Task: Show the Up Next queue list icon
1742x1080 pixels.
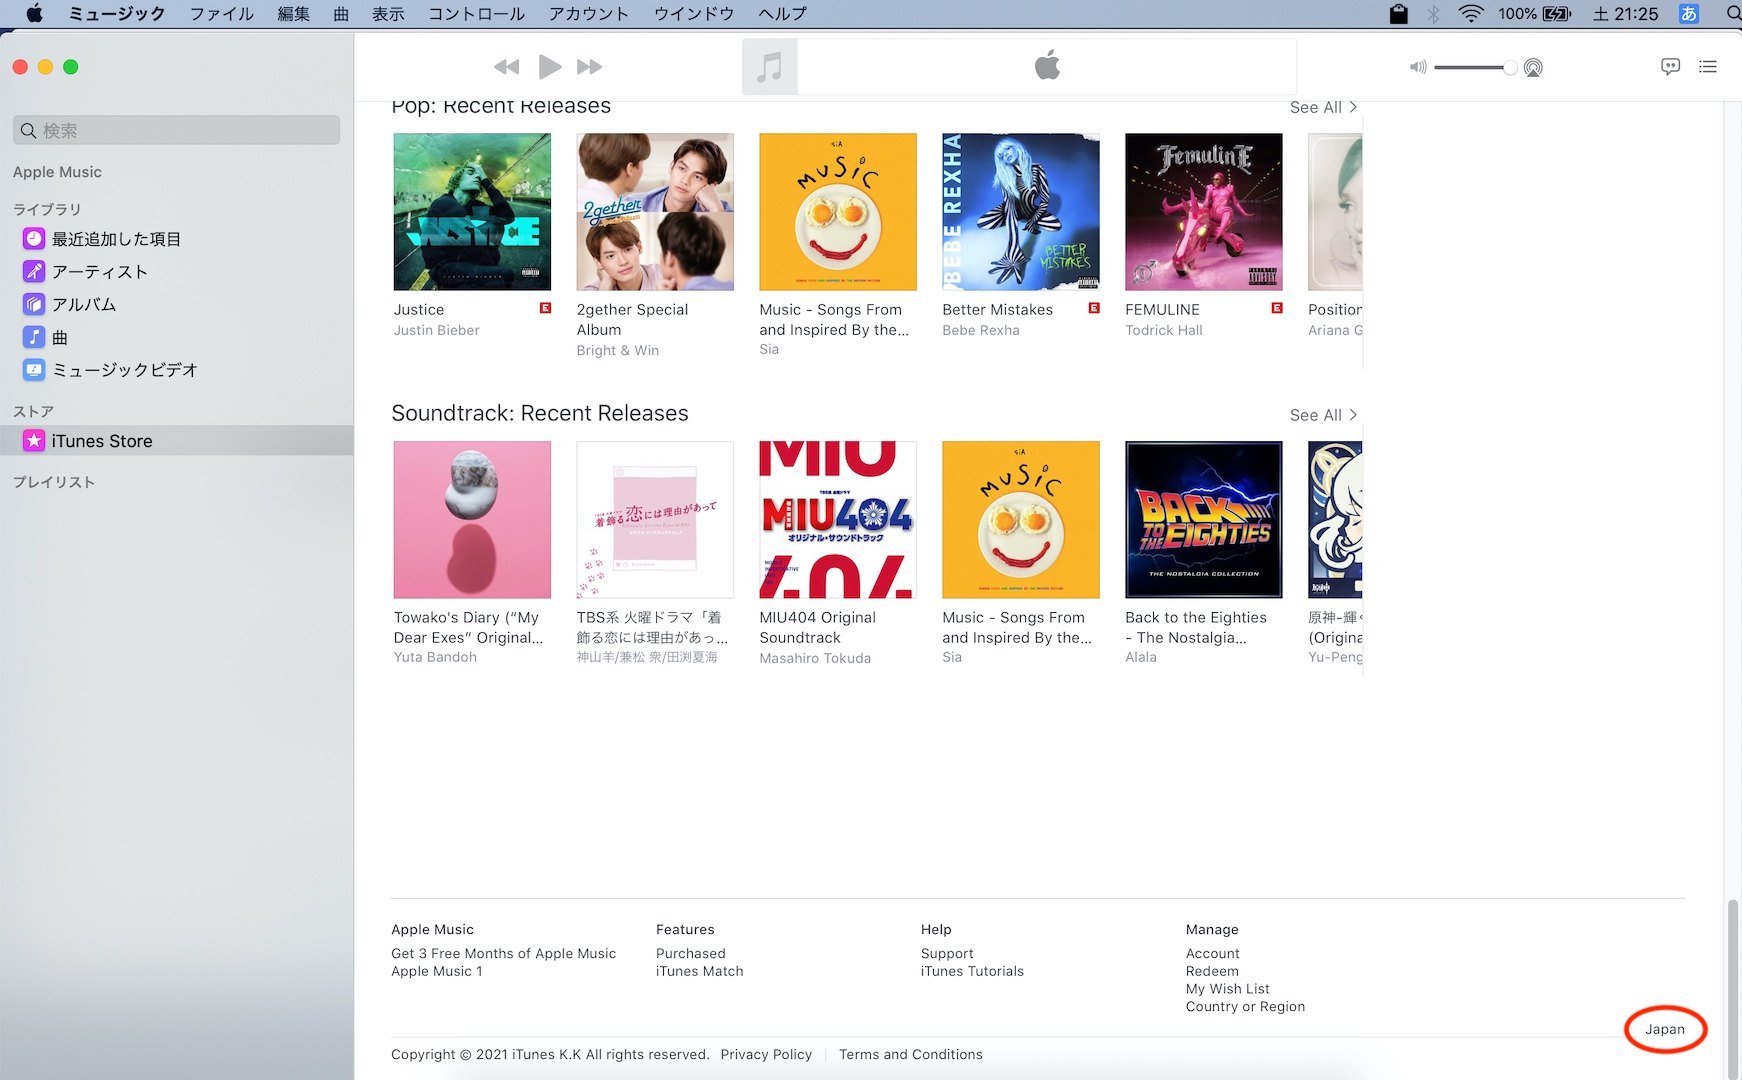Action: [1708, 67]
